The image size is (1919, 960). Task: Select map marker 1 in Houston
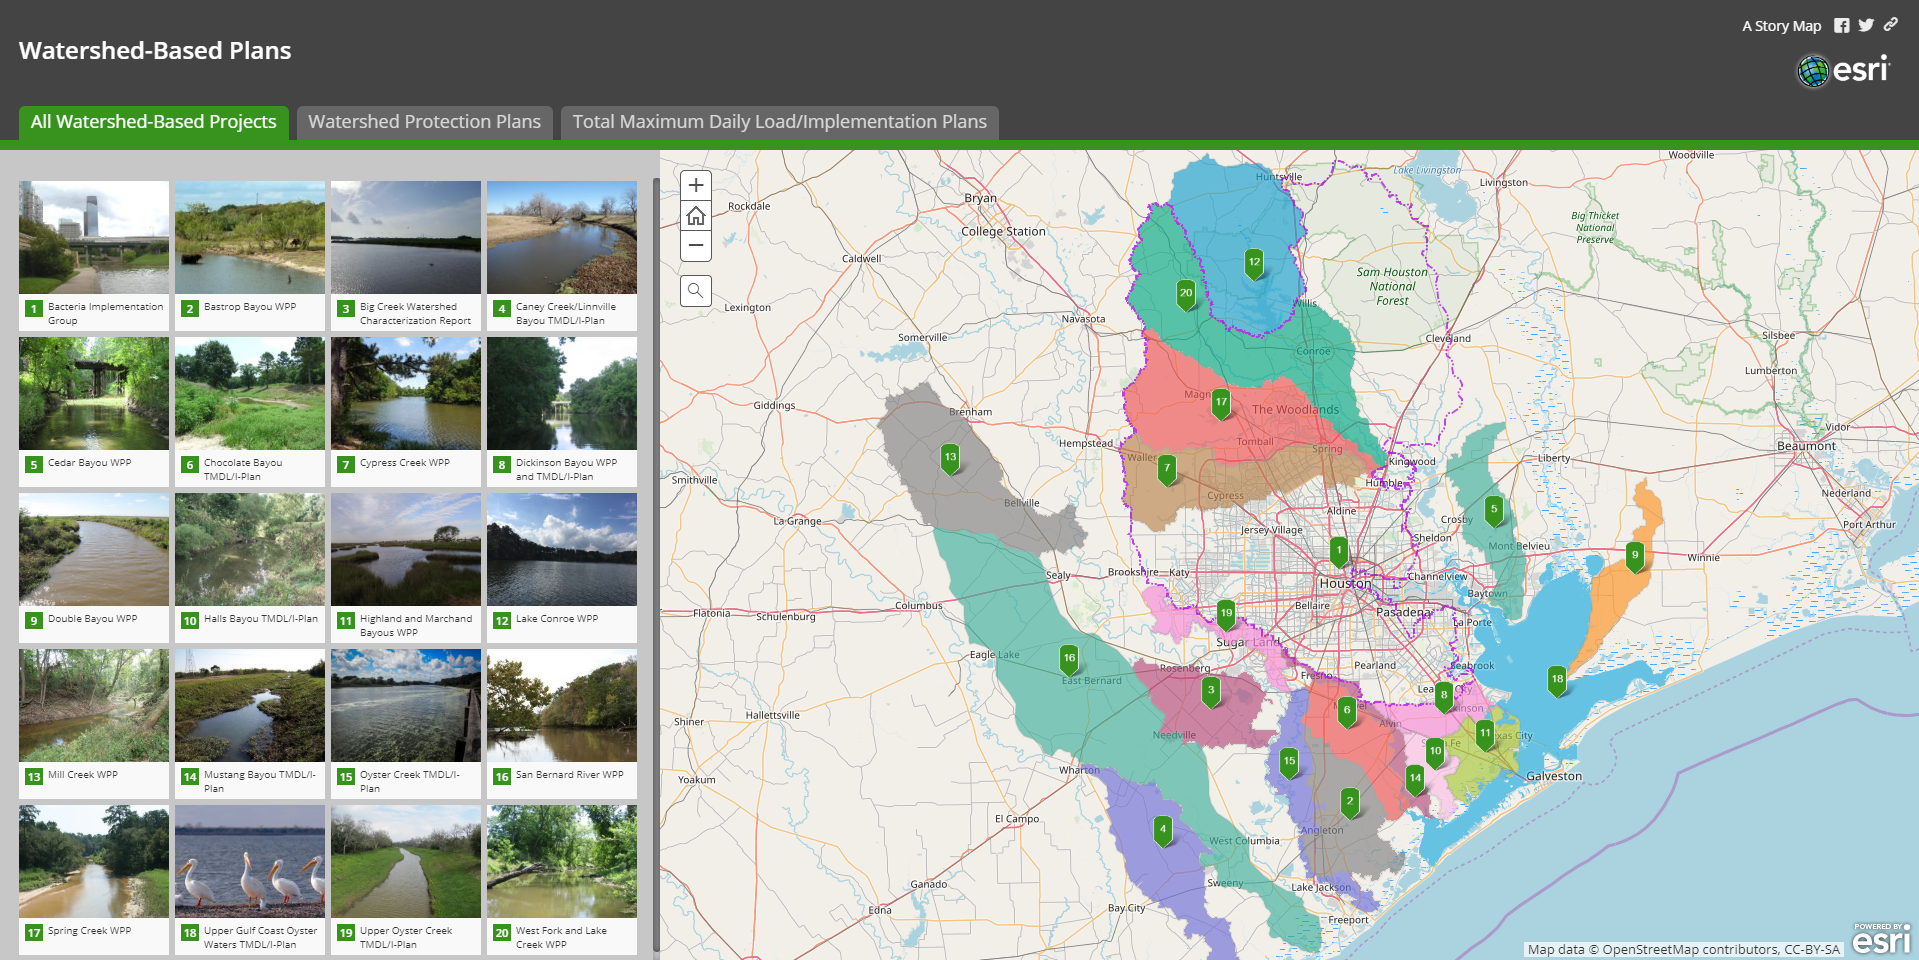point(1339,552)
